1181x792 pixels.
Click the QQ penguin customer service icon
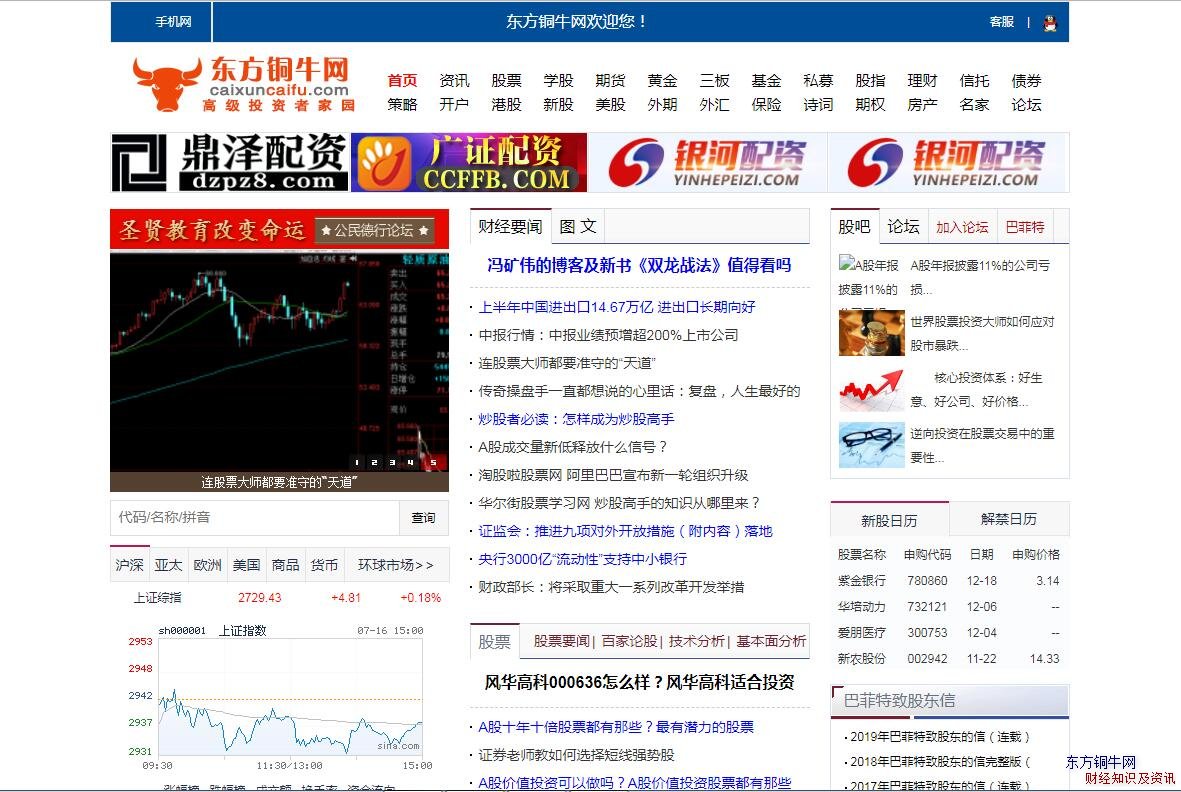(1050, 23)
